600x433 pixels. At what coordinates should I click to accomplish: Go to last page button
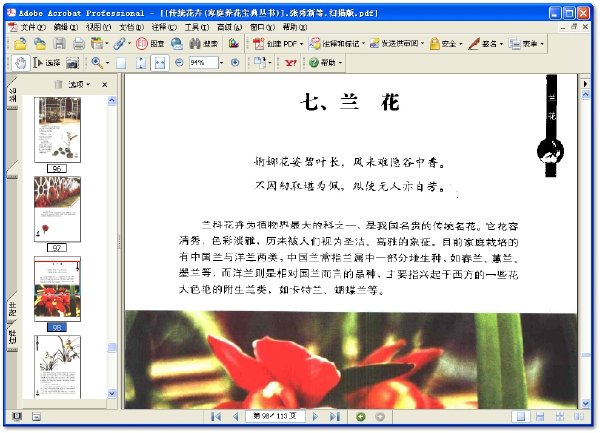(x=335, y=416)
